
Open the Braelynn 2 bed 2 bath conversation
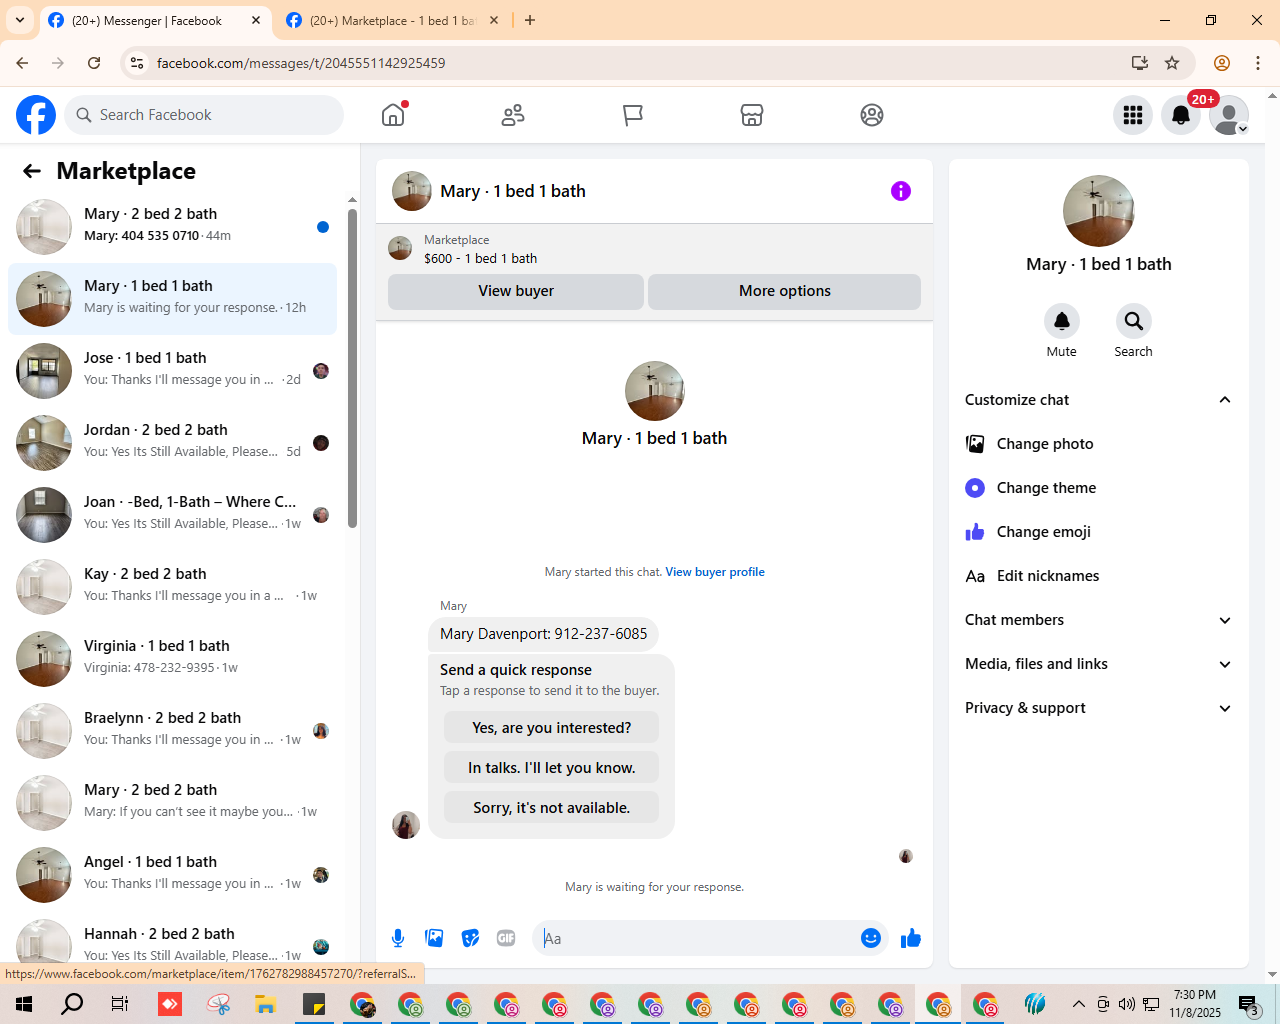[x=172, y=731]
